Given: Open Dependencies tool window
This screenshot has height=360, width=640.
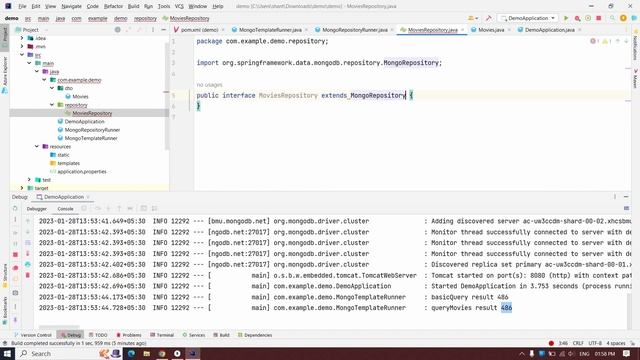Looking at the screenshot, I should click(x=255, y=335).
